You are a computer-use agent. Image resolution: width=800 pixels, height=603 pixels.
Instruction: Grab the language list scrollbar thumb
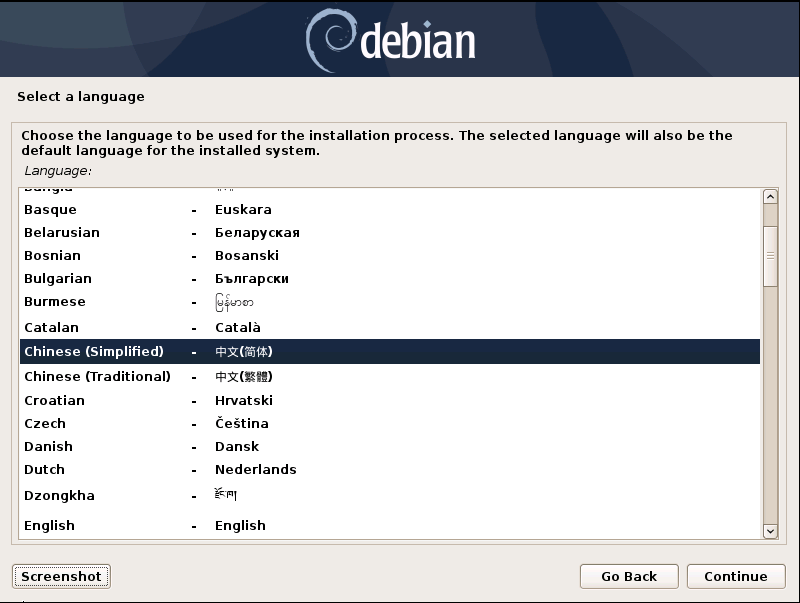(x=770, y=256)
